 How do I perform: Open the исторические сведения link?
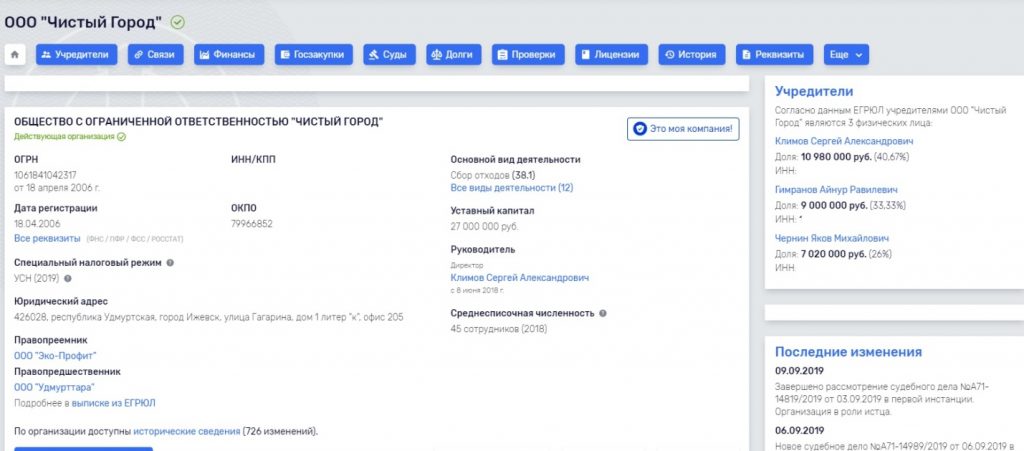186,431
